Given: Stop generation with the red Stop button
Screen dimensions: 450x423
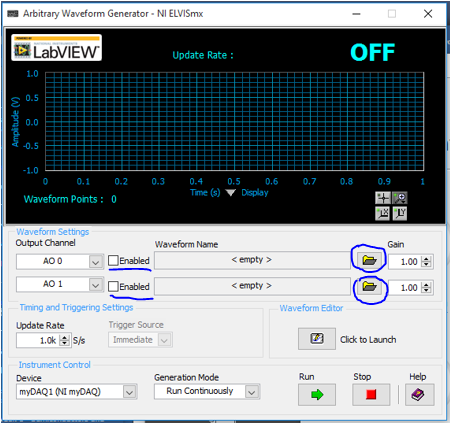Looking at the screenshot, I should [x=371, y=395].
